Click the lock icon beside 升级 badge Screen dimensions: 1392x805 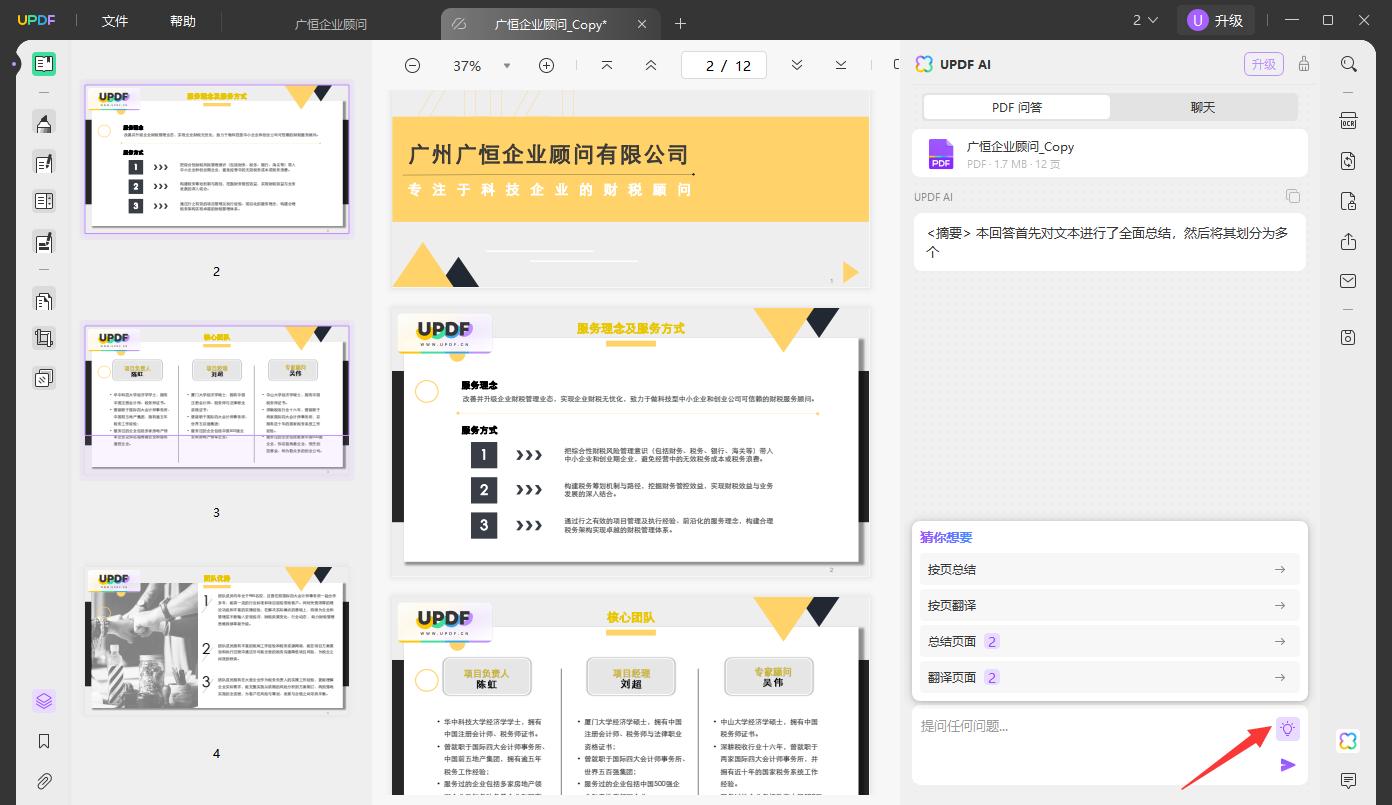(x=1304, y=64)
